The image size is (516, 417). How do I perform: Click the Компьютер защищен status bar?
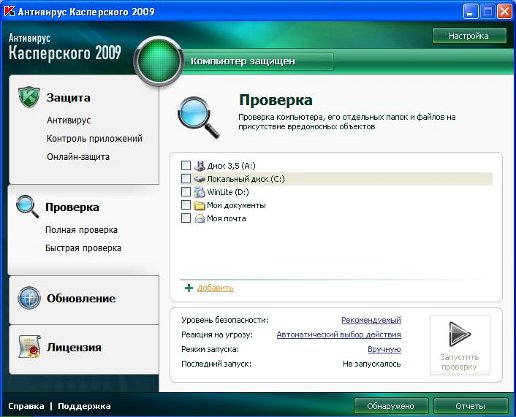(x=258, y=61)
